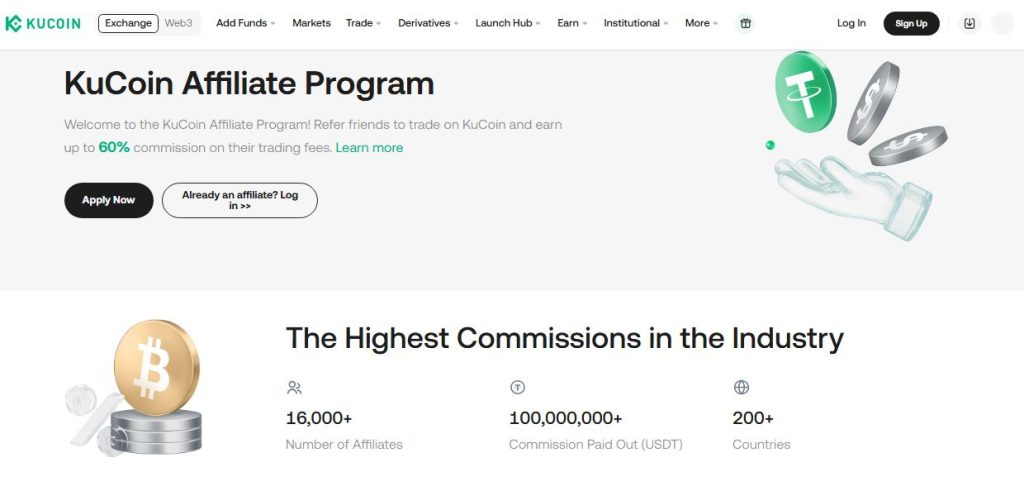Click the Number of Affiliates people icon
This screenshot has width=1024, height=491.
294,387
